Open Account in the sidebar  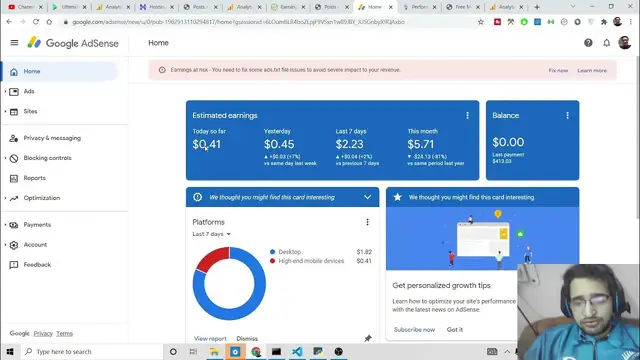click(35, 245)
